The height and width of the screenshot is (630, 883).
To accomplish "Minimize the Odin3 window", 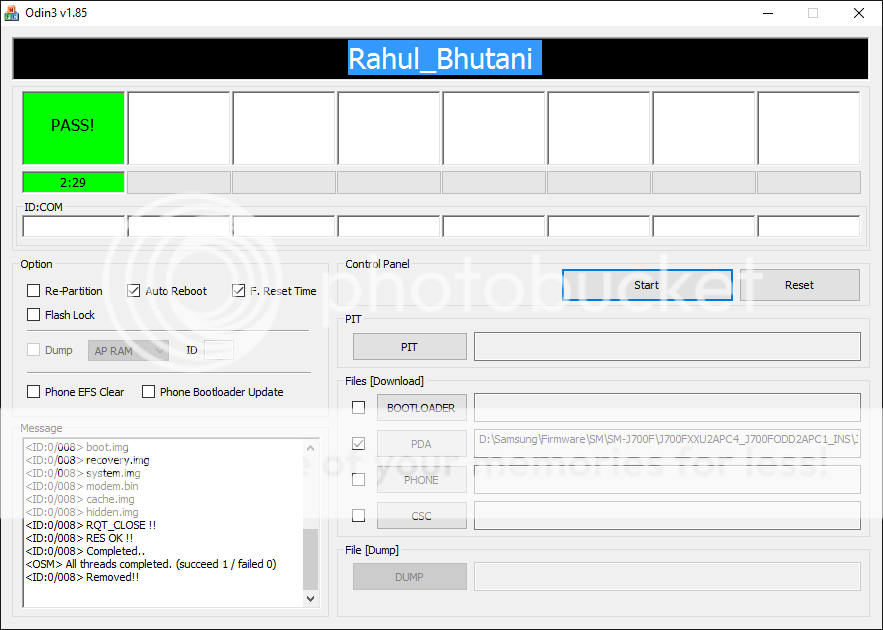I will pyautogui.click(x=768, y=13).
